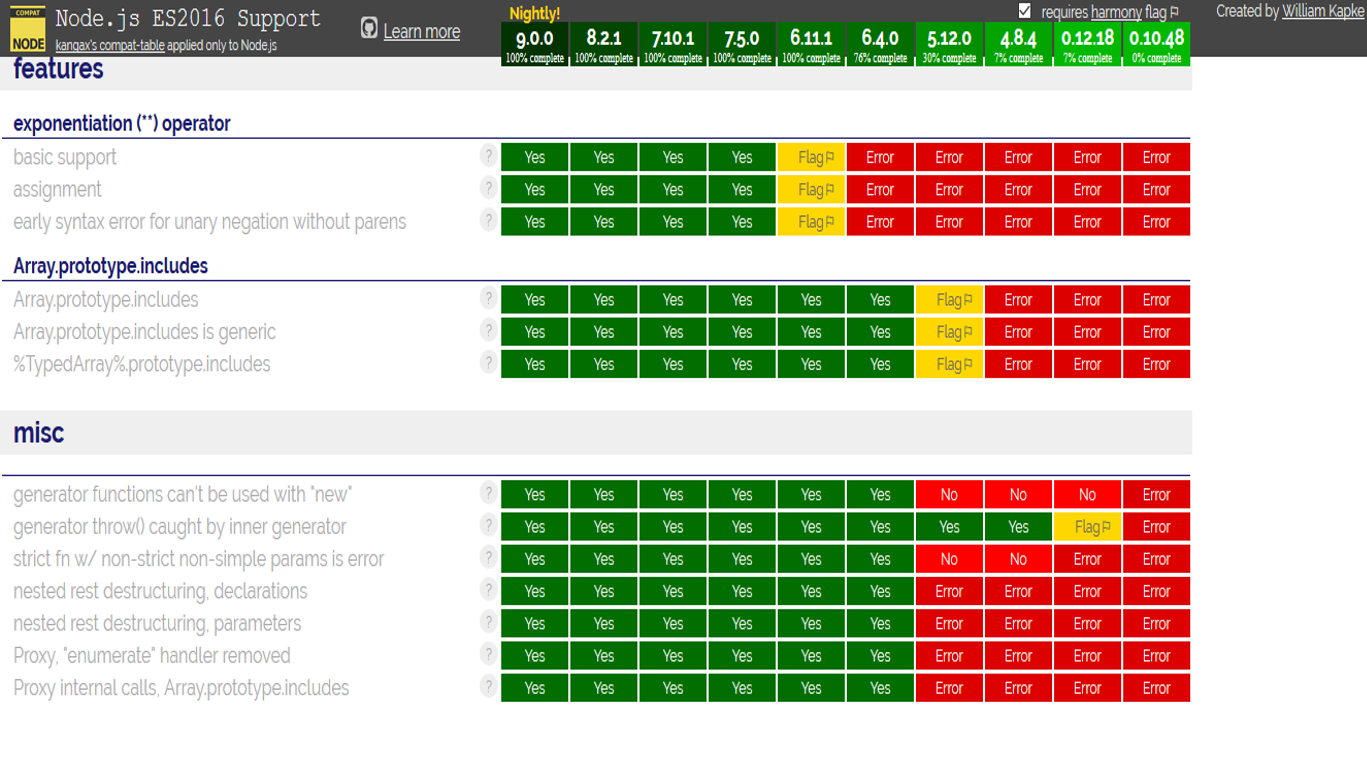Click strict fn w/ non-strict non-simple params label
This screenshot has width=1367, height=765.
point(199,559)
